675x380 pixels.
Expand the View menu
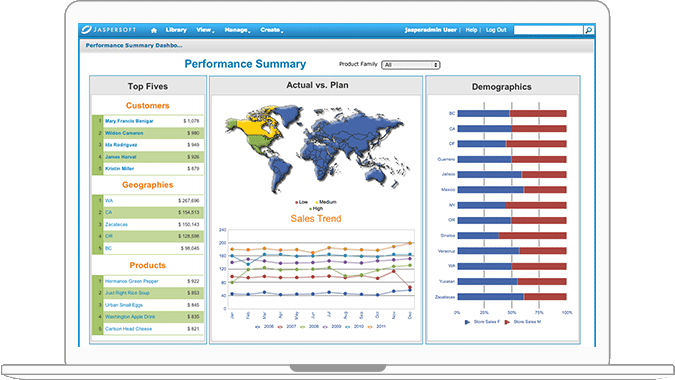click(x=205, y=30)
